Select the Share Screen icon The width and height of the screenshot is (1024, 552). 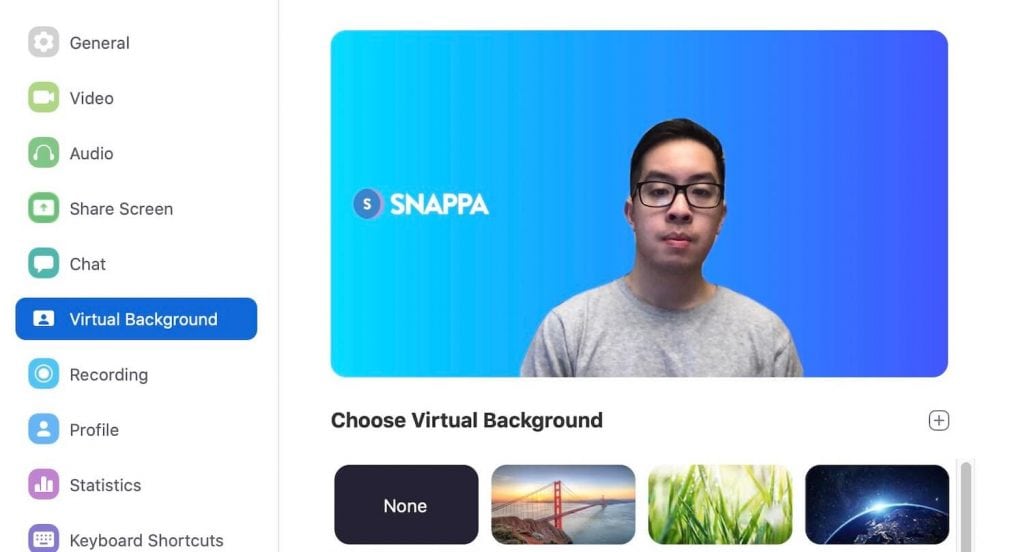point(44,208)
